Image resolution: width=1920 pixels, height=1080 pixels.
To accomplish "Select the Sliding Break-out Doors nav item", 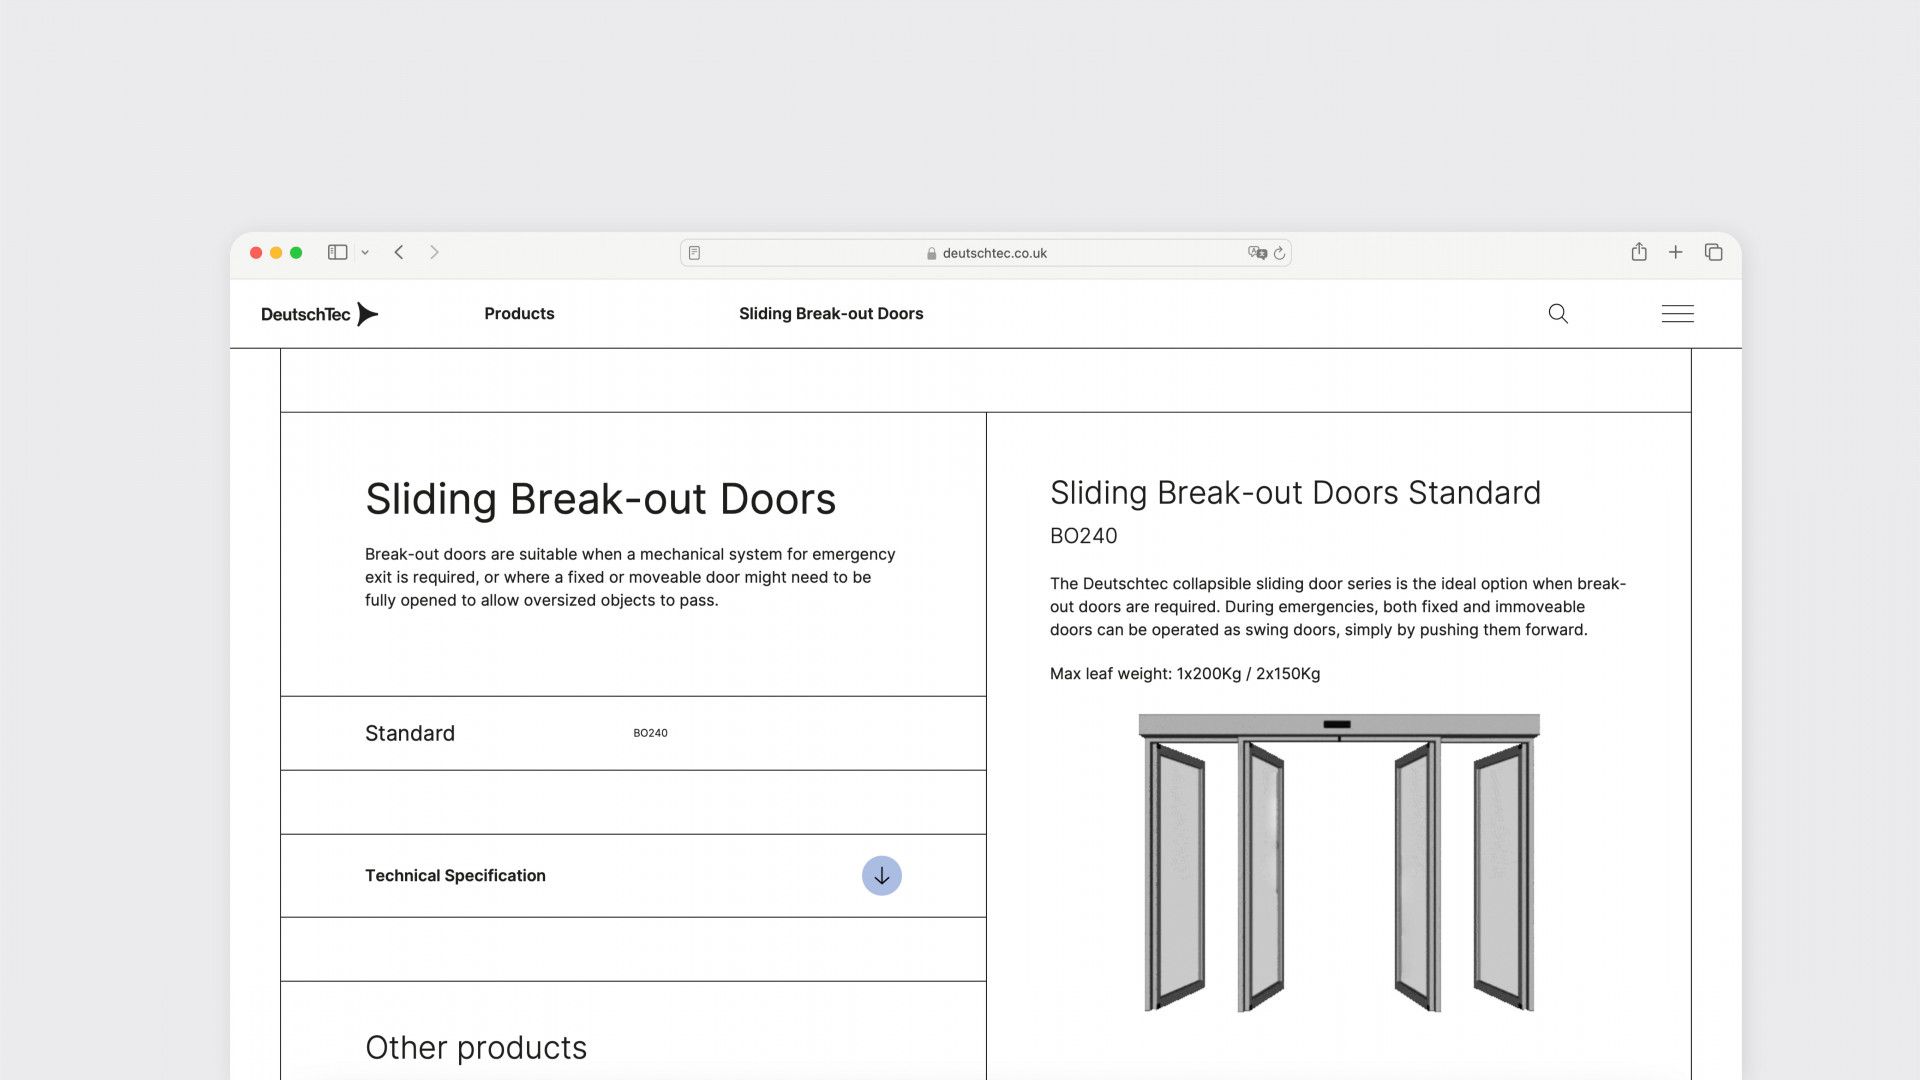I will coord(831,314).
